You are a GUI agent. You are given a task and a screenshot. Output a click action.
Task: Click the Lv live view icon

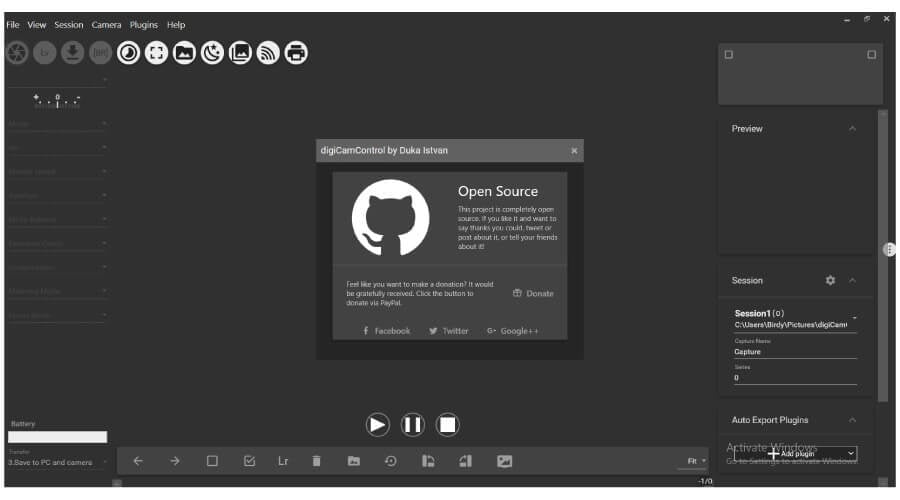tap(45, 53)
